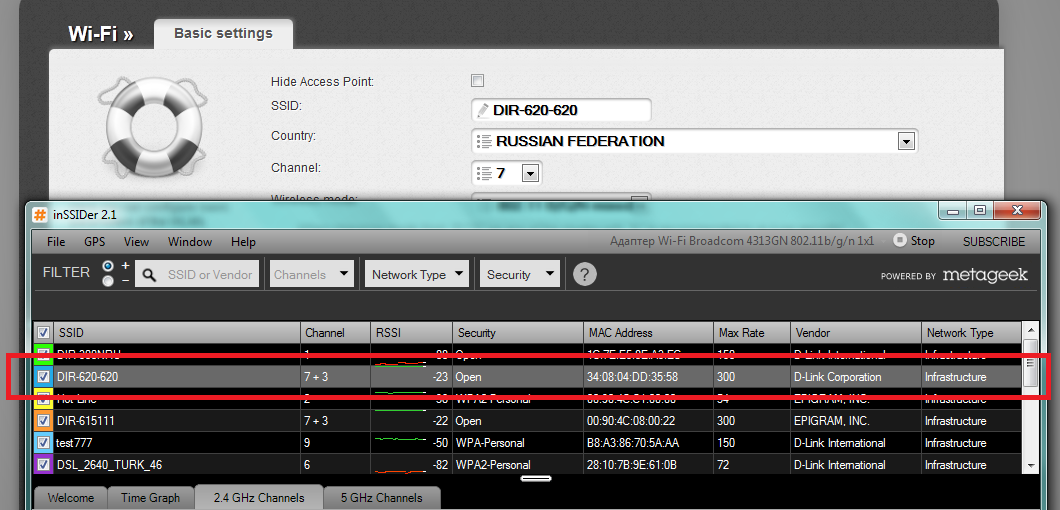Click the Stop scanning button
This screenshot has width=1060, height=510.
point(913,241)
